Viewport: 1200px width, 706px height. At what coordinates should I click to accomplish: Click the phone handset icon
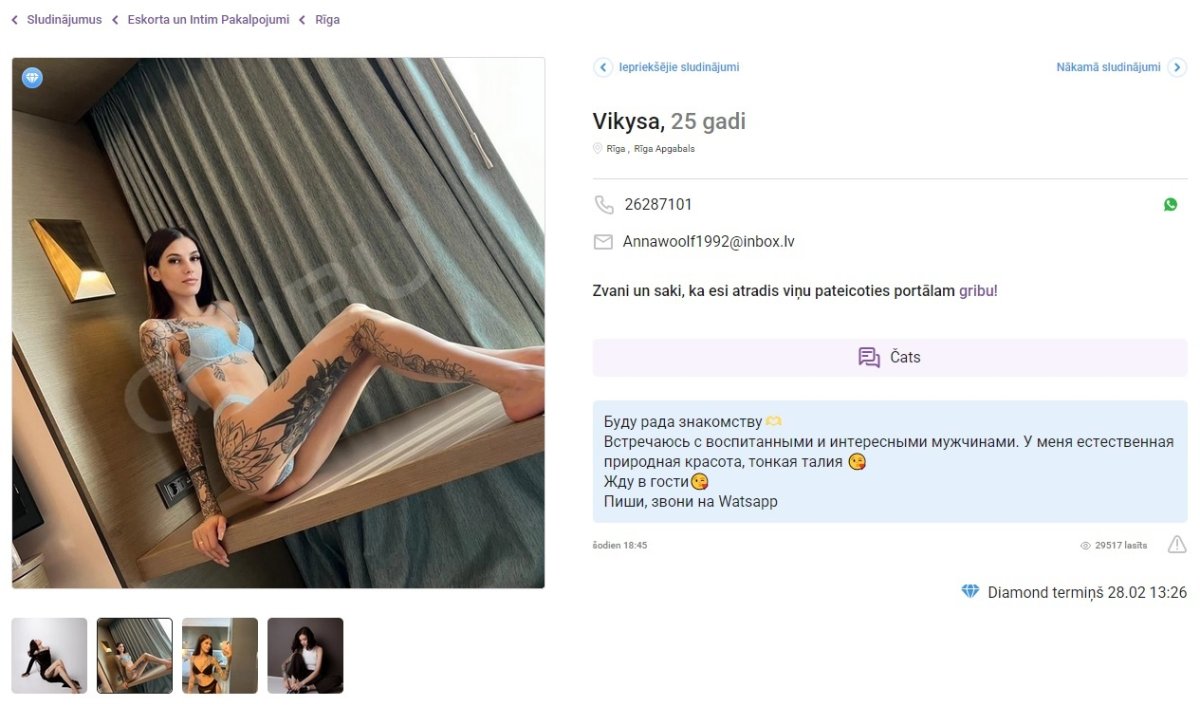coord(604,205)
